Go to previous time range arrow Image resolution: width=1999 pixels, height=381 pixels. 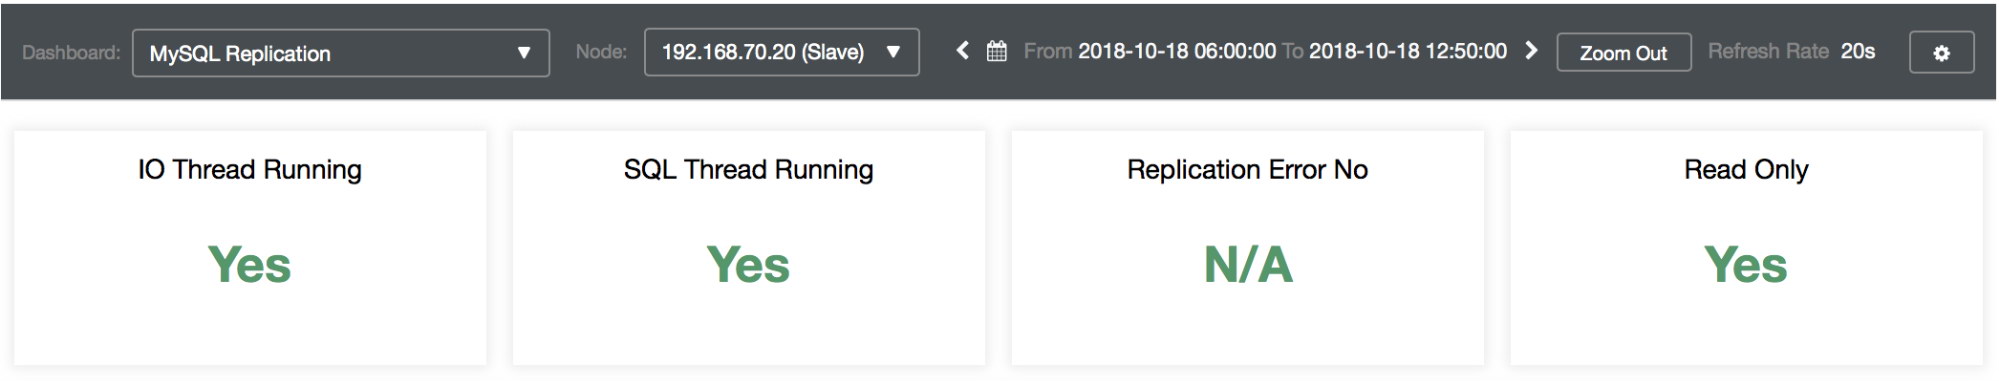coord(962,50)
